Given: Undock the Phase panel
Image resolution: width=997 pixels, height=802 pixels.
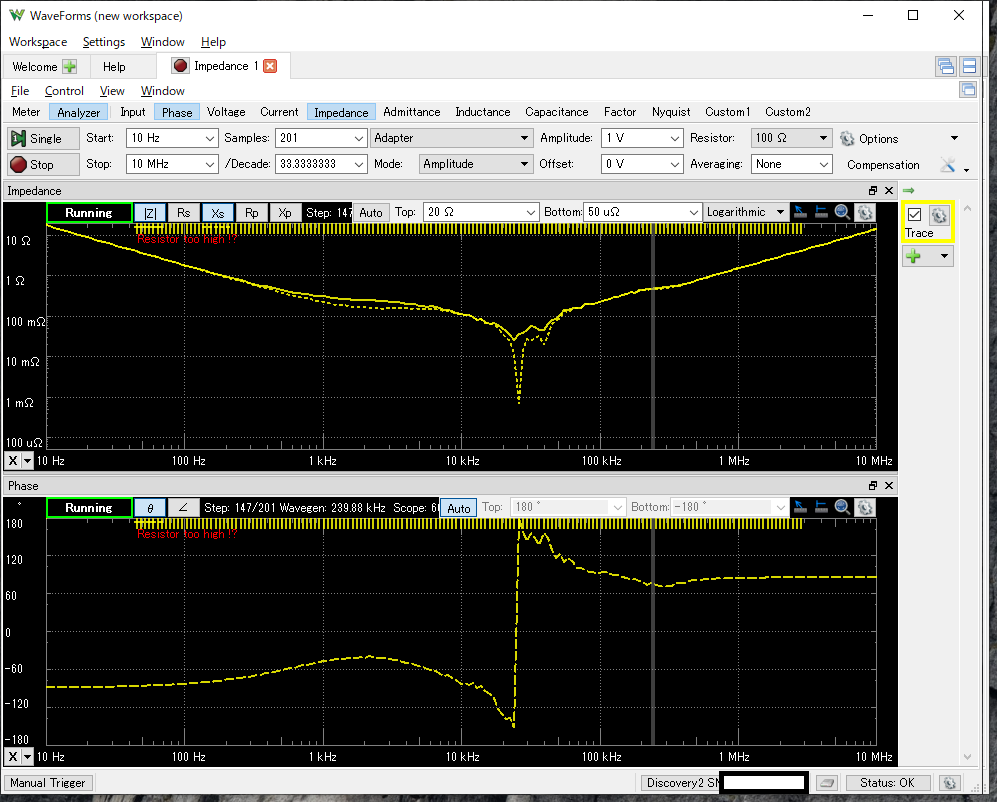Looking at the screenshot, I should point(873,486).
